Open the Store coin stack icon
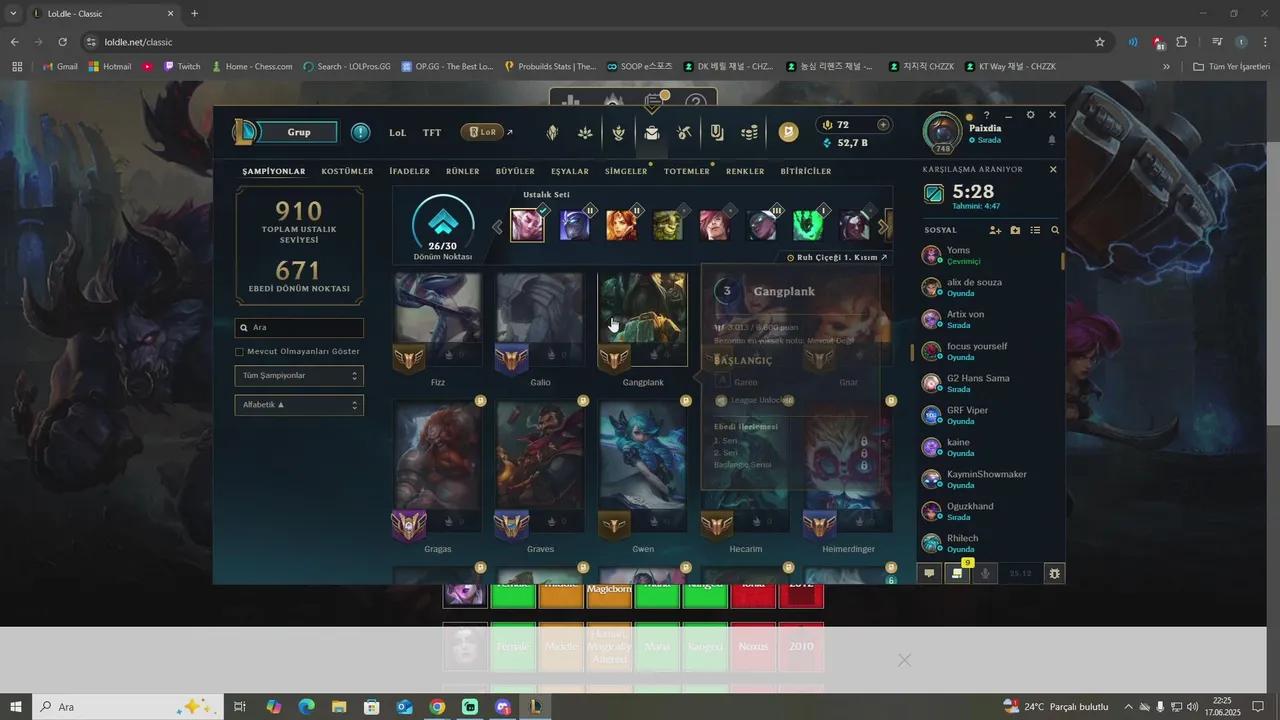Viewport: 1280px width, 720px height. (749, 132)
